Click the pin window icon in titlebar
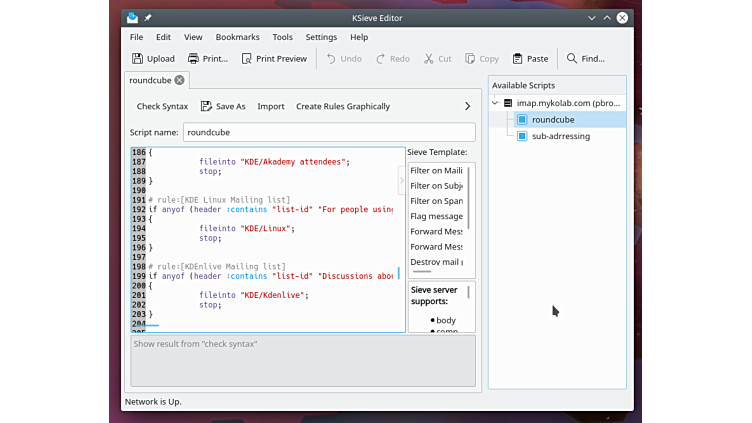752x423 pixels. 148,18
